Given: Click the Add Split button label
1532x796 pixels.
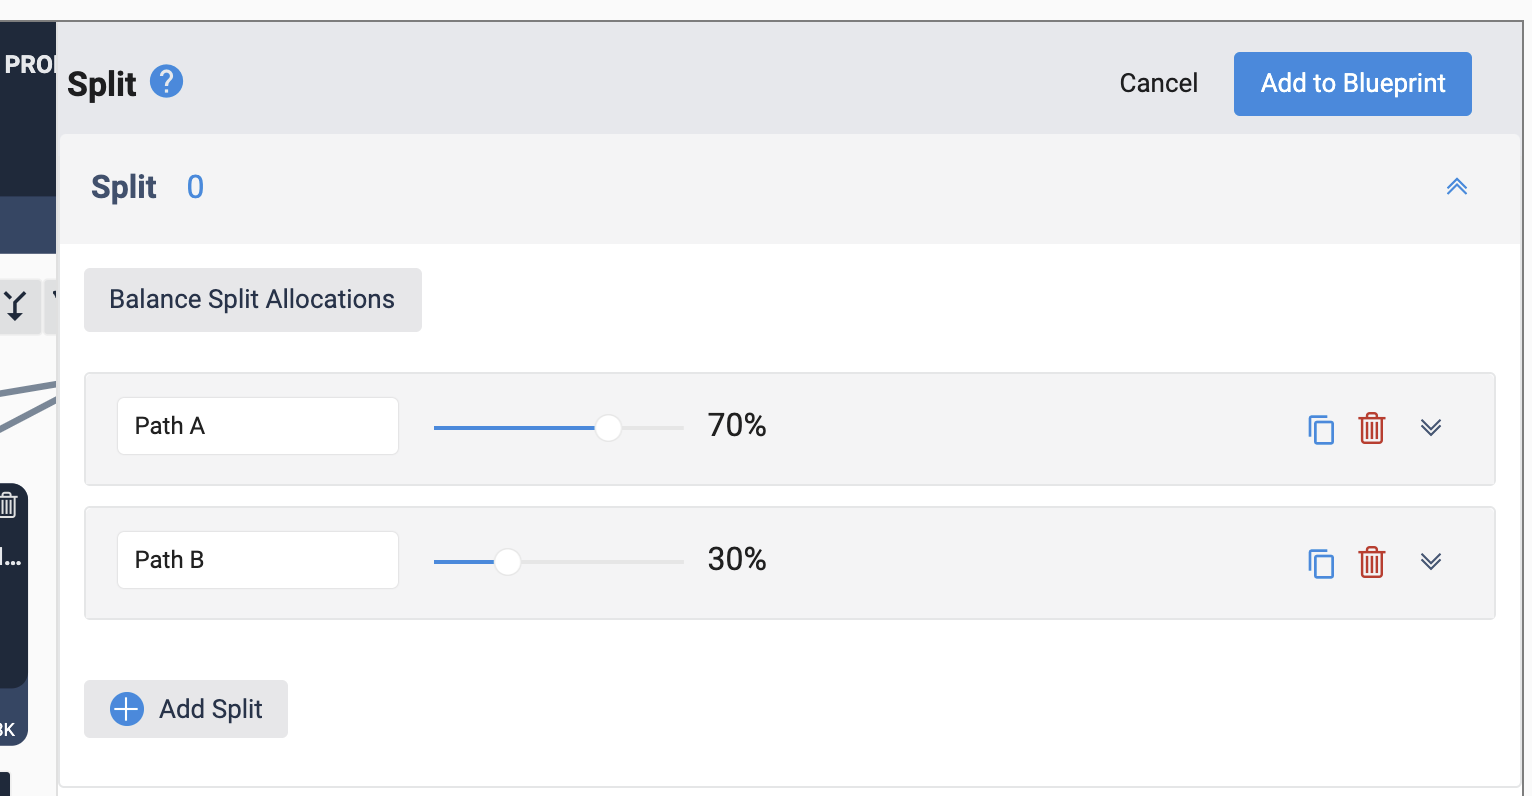Looking at the screenshot, I should pos(211,709).
